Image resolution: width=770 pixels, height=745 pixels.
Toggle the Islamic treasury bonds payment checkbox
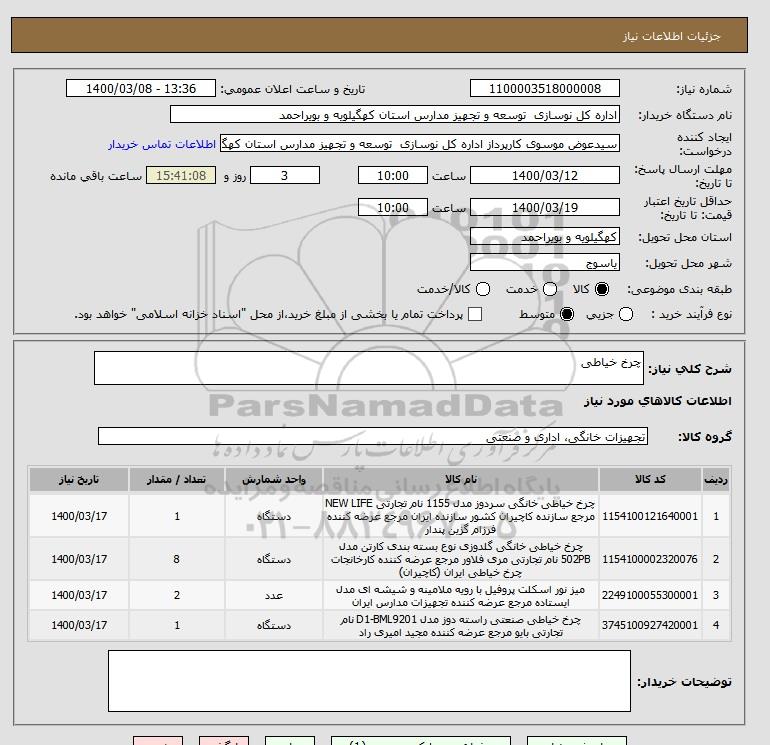pos(475,314)
